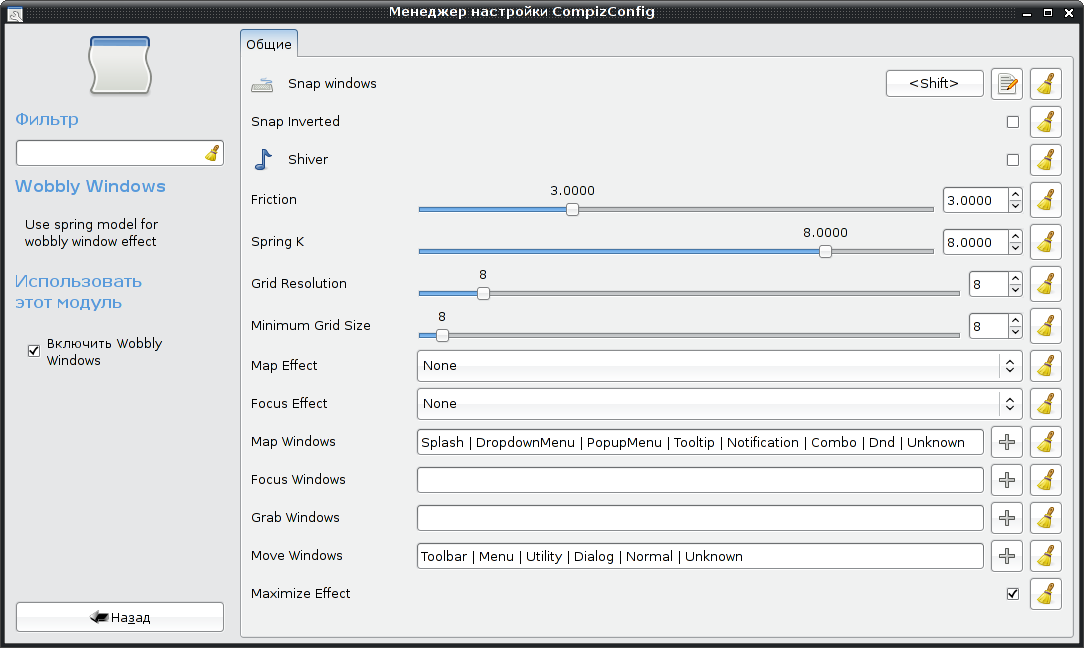Reset Snap windows setting with broom icon

(x=1045, y=84)
